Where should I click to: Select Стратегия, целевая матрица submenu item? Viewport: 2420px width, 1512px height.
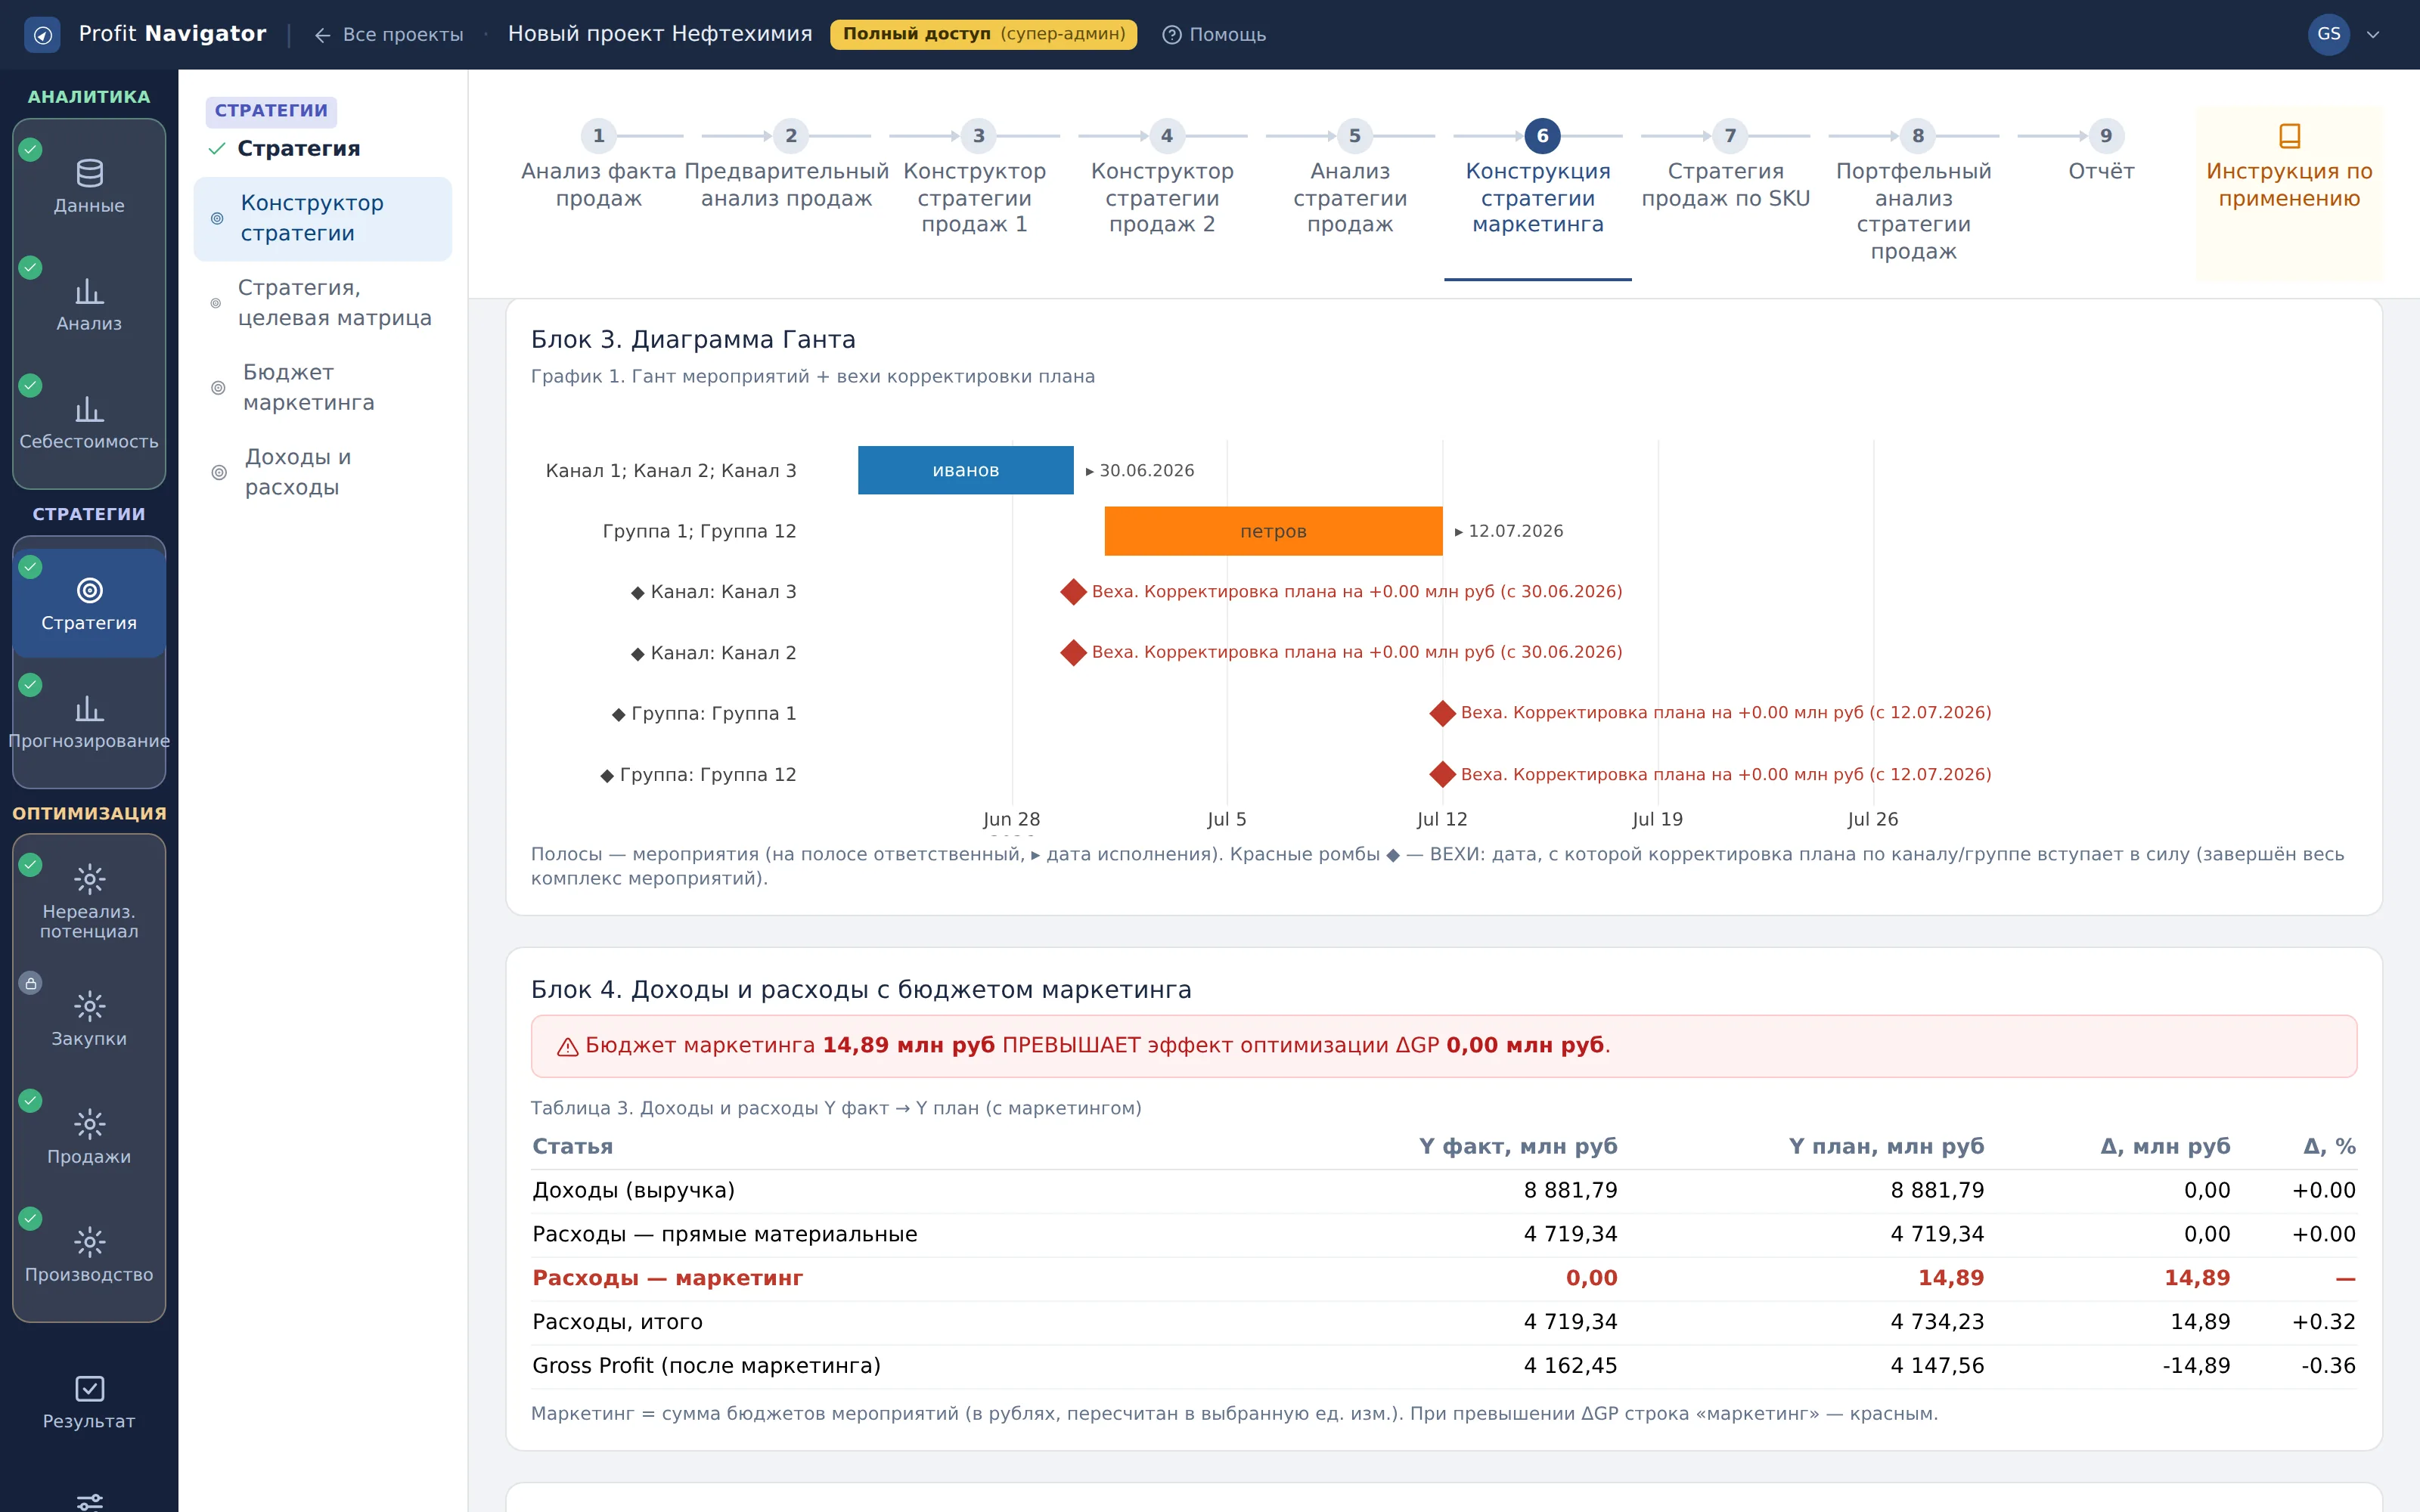point(322,303)
